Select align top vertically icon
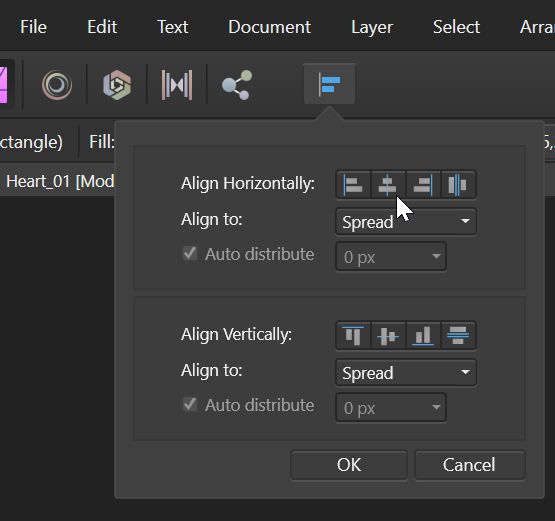Viewport: 555px width, 521px height. (x=353, y=336)
